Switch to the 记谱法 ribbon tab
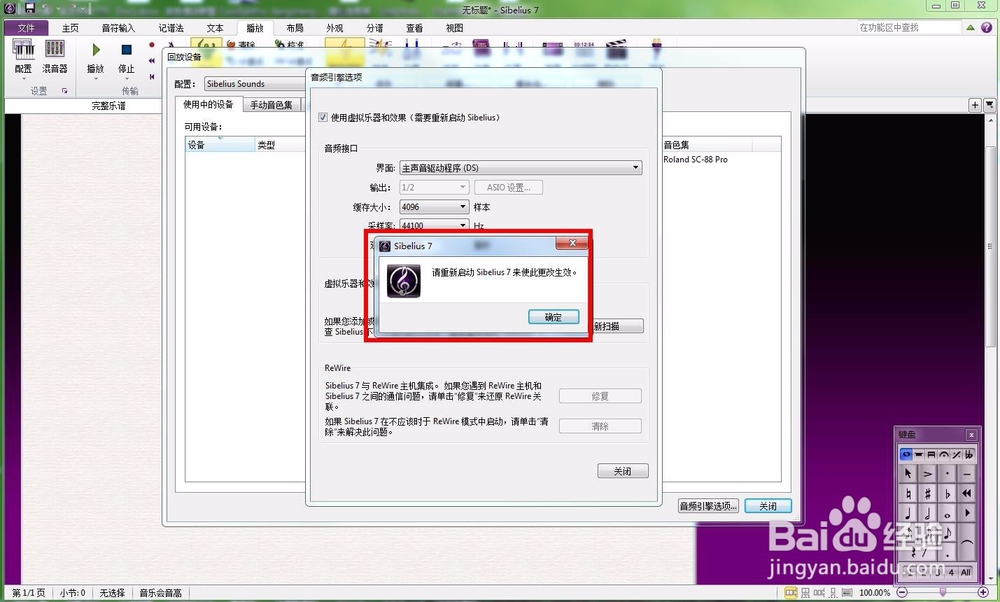Image resolution: width=1000 pixels, height=602 pixels. pos(171,28)
